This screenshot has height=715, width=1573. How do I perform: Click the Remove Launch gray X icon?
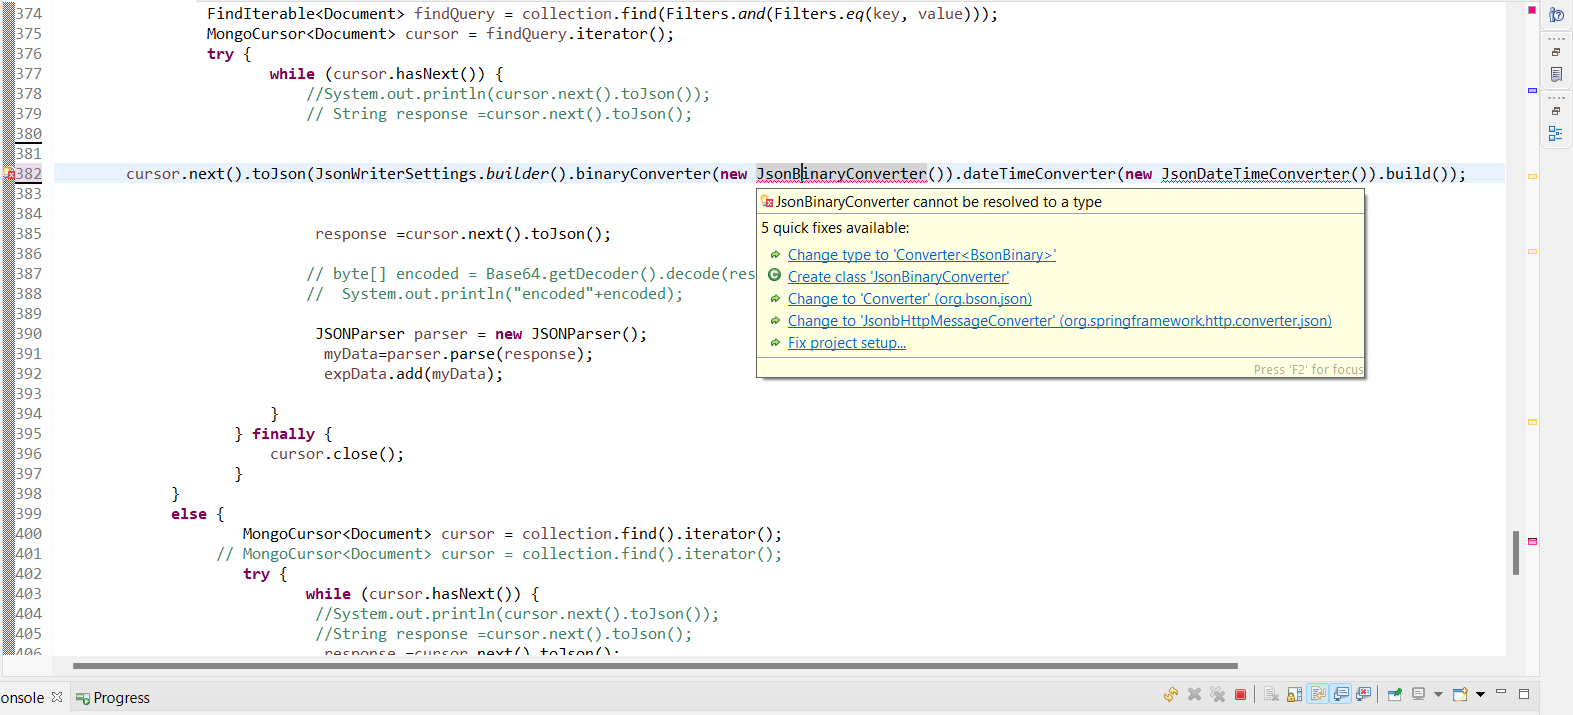(x=1194, y=694)
